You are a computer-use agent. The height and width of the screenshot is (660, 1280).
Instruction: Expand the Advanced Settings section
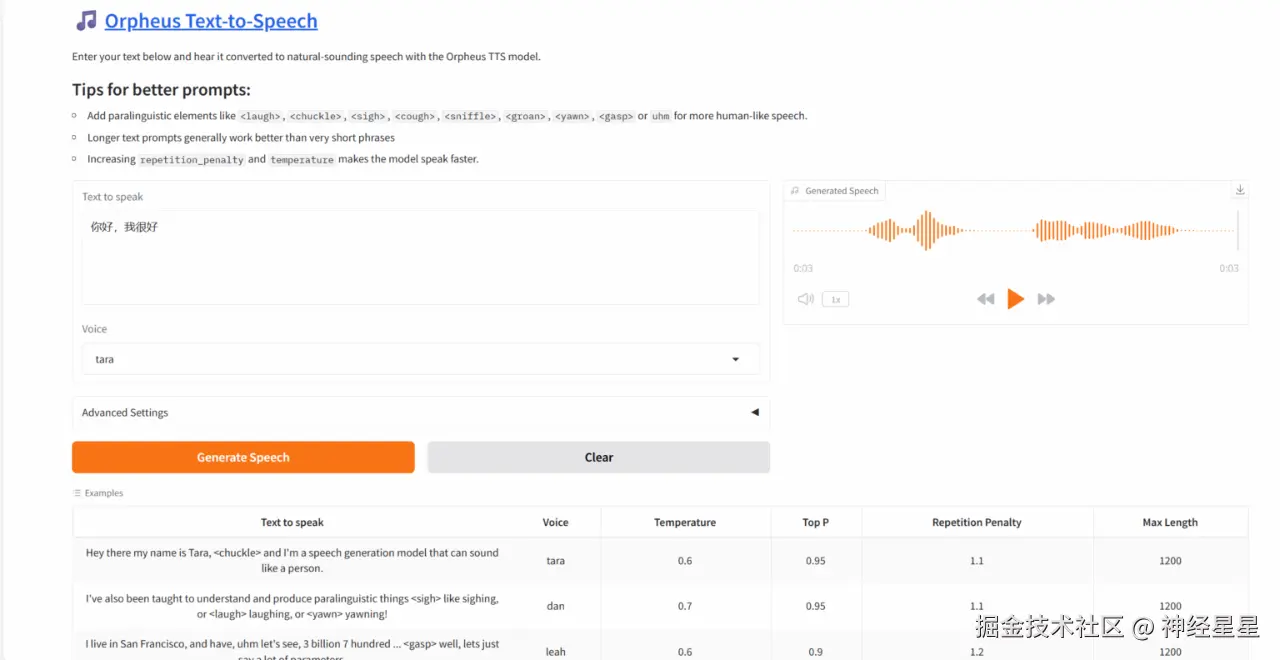pos(420,412)
